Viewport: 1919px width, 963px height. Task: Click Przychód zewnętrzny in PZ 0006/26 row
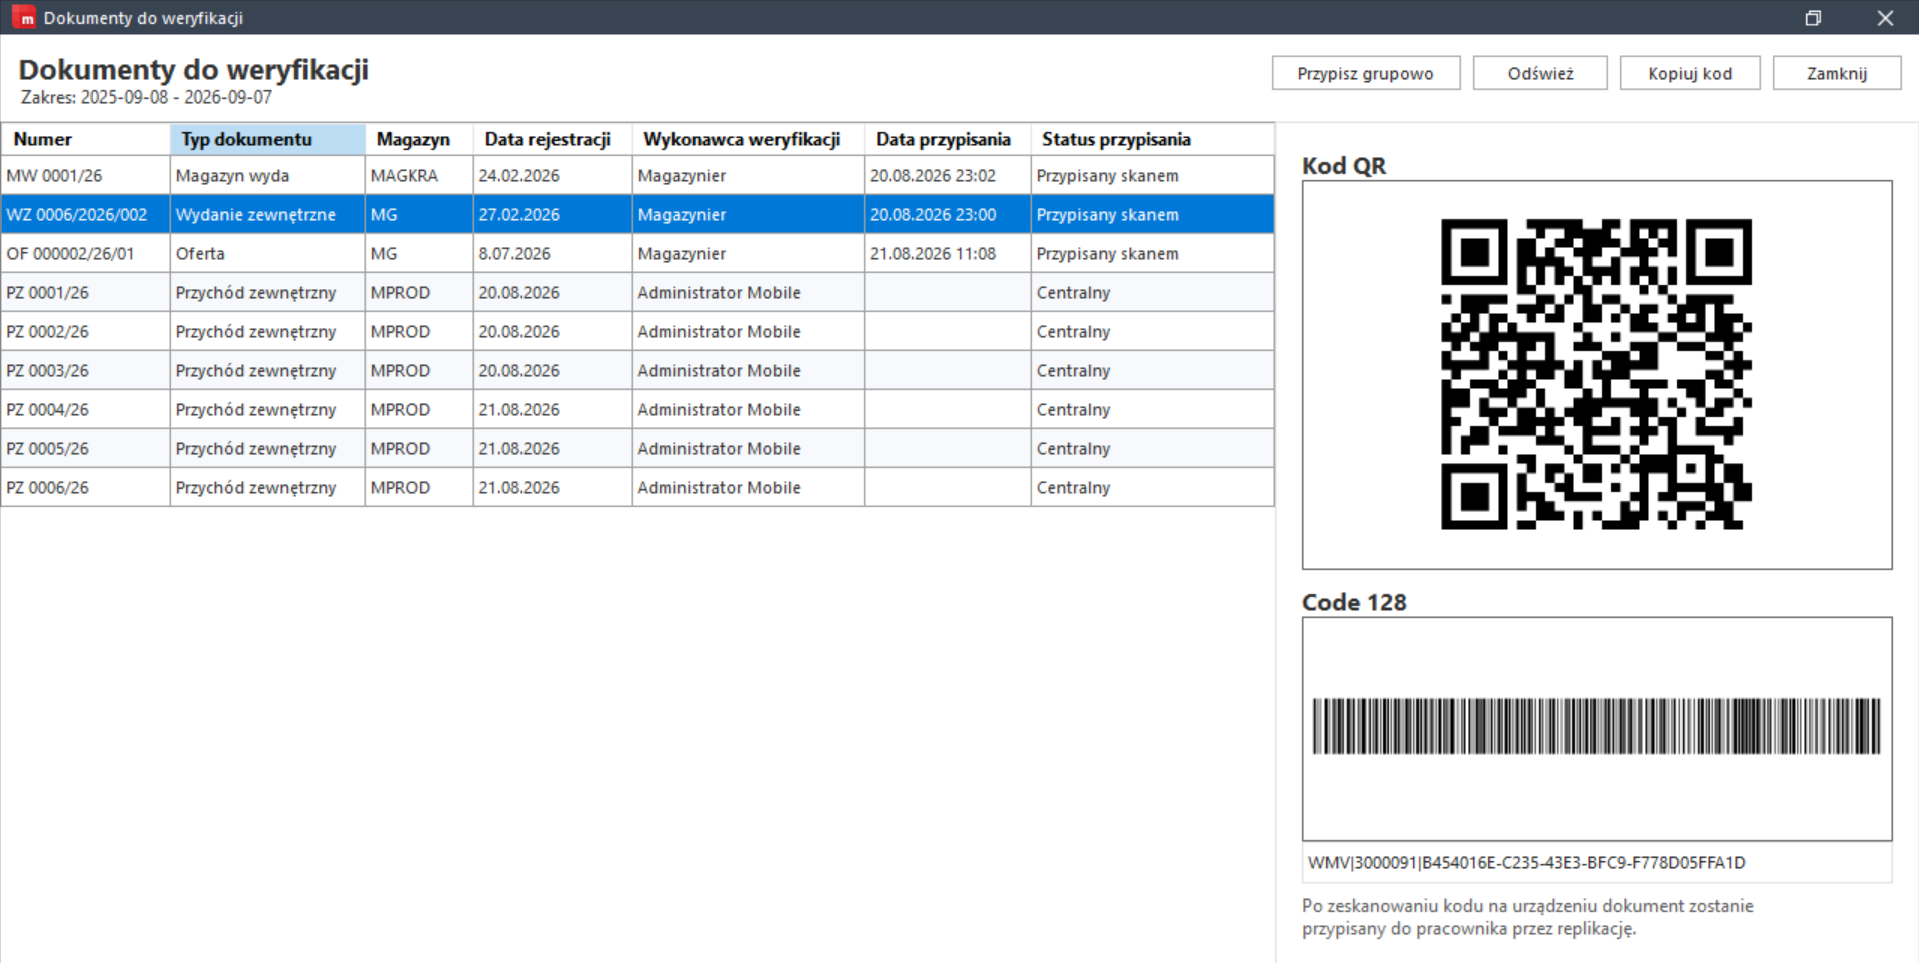268,487
